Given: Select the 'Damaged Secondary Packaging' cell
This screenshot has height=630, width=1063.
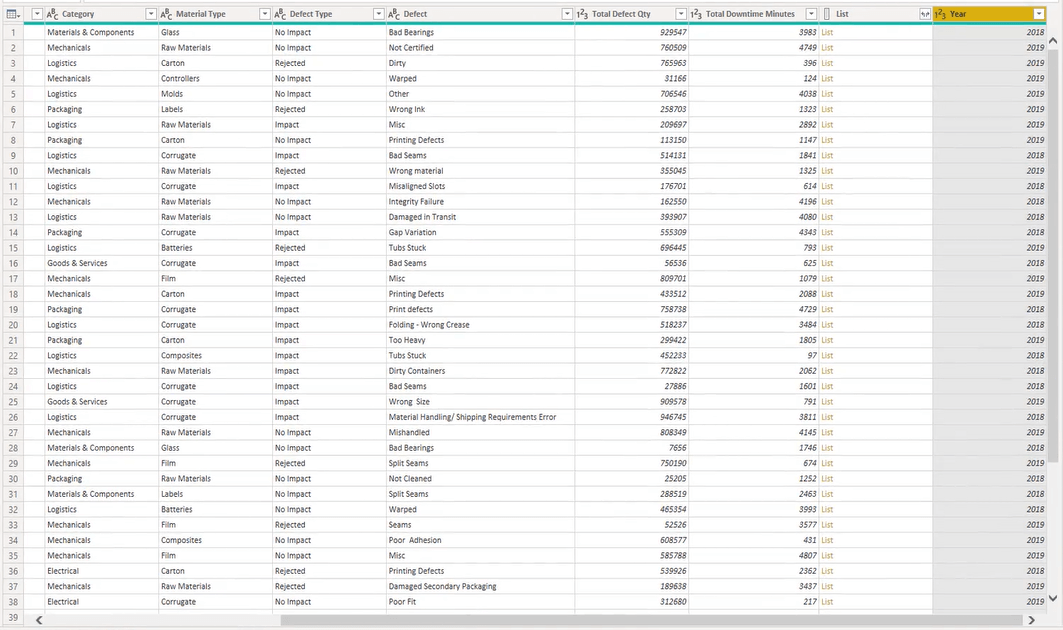Looking at the screenshot, I should click(x=481, y=587).
